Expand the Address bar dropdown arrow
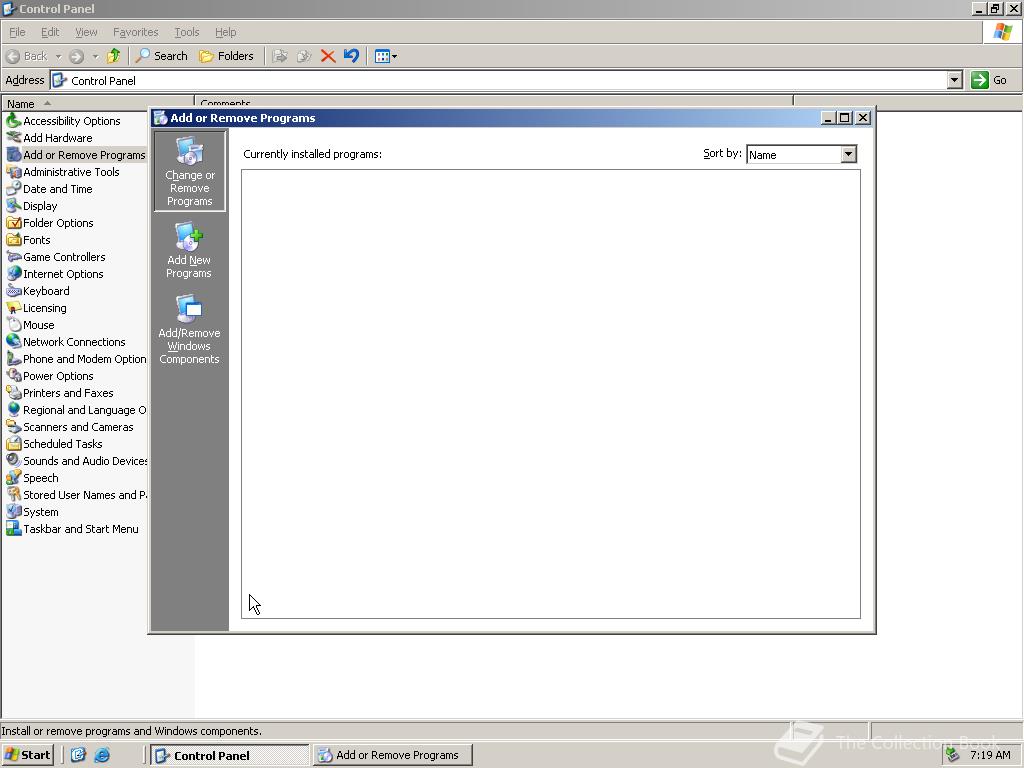The image size is (1024, 768). coord(955,80)
